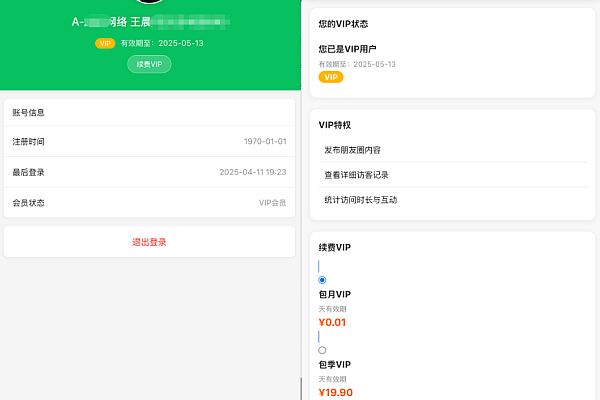Click the 最后登录 row label

coord(28,172)
